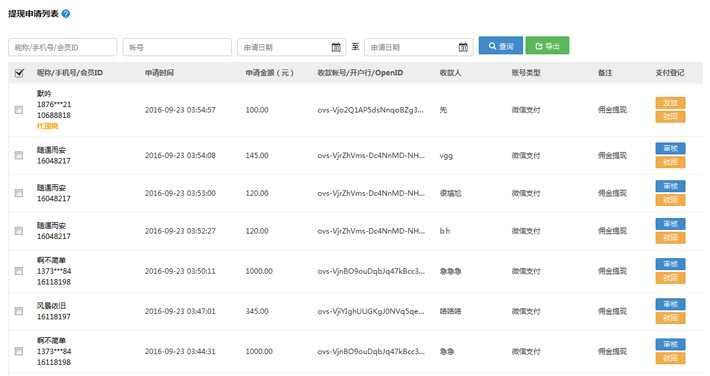
Task: Check the row for 100.00 withdrawal
Action: 19,110
